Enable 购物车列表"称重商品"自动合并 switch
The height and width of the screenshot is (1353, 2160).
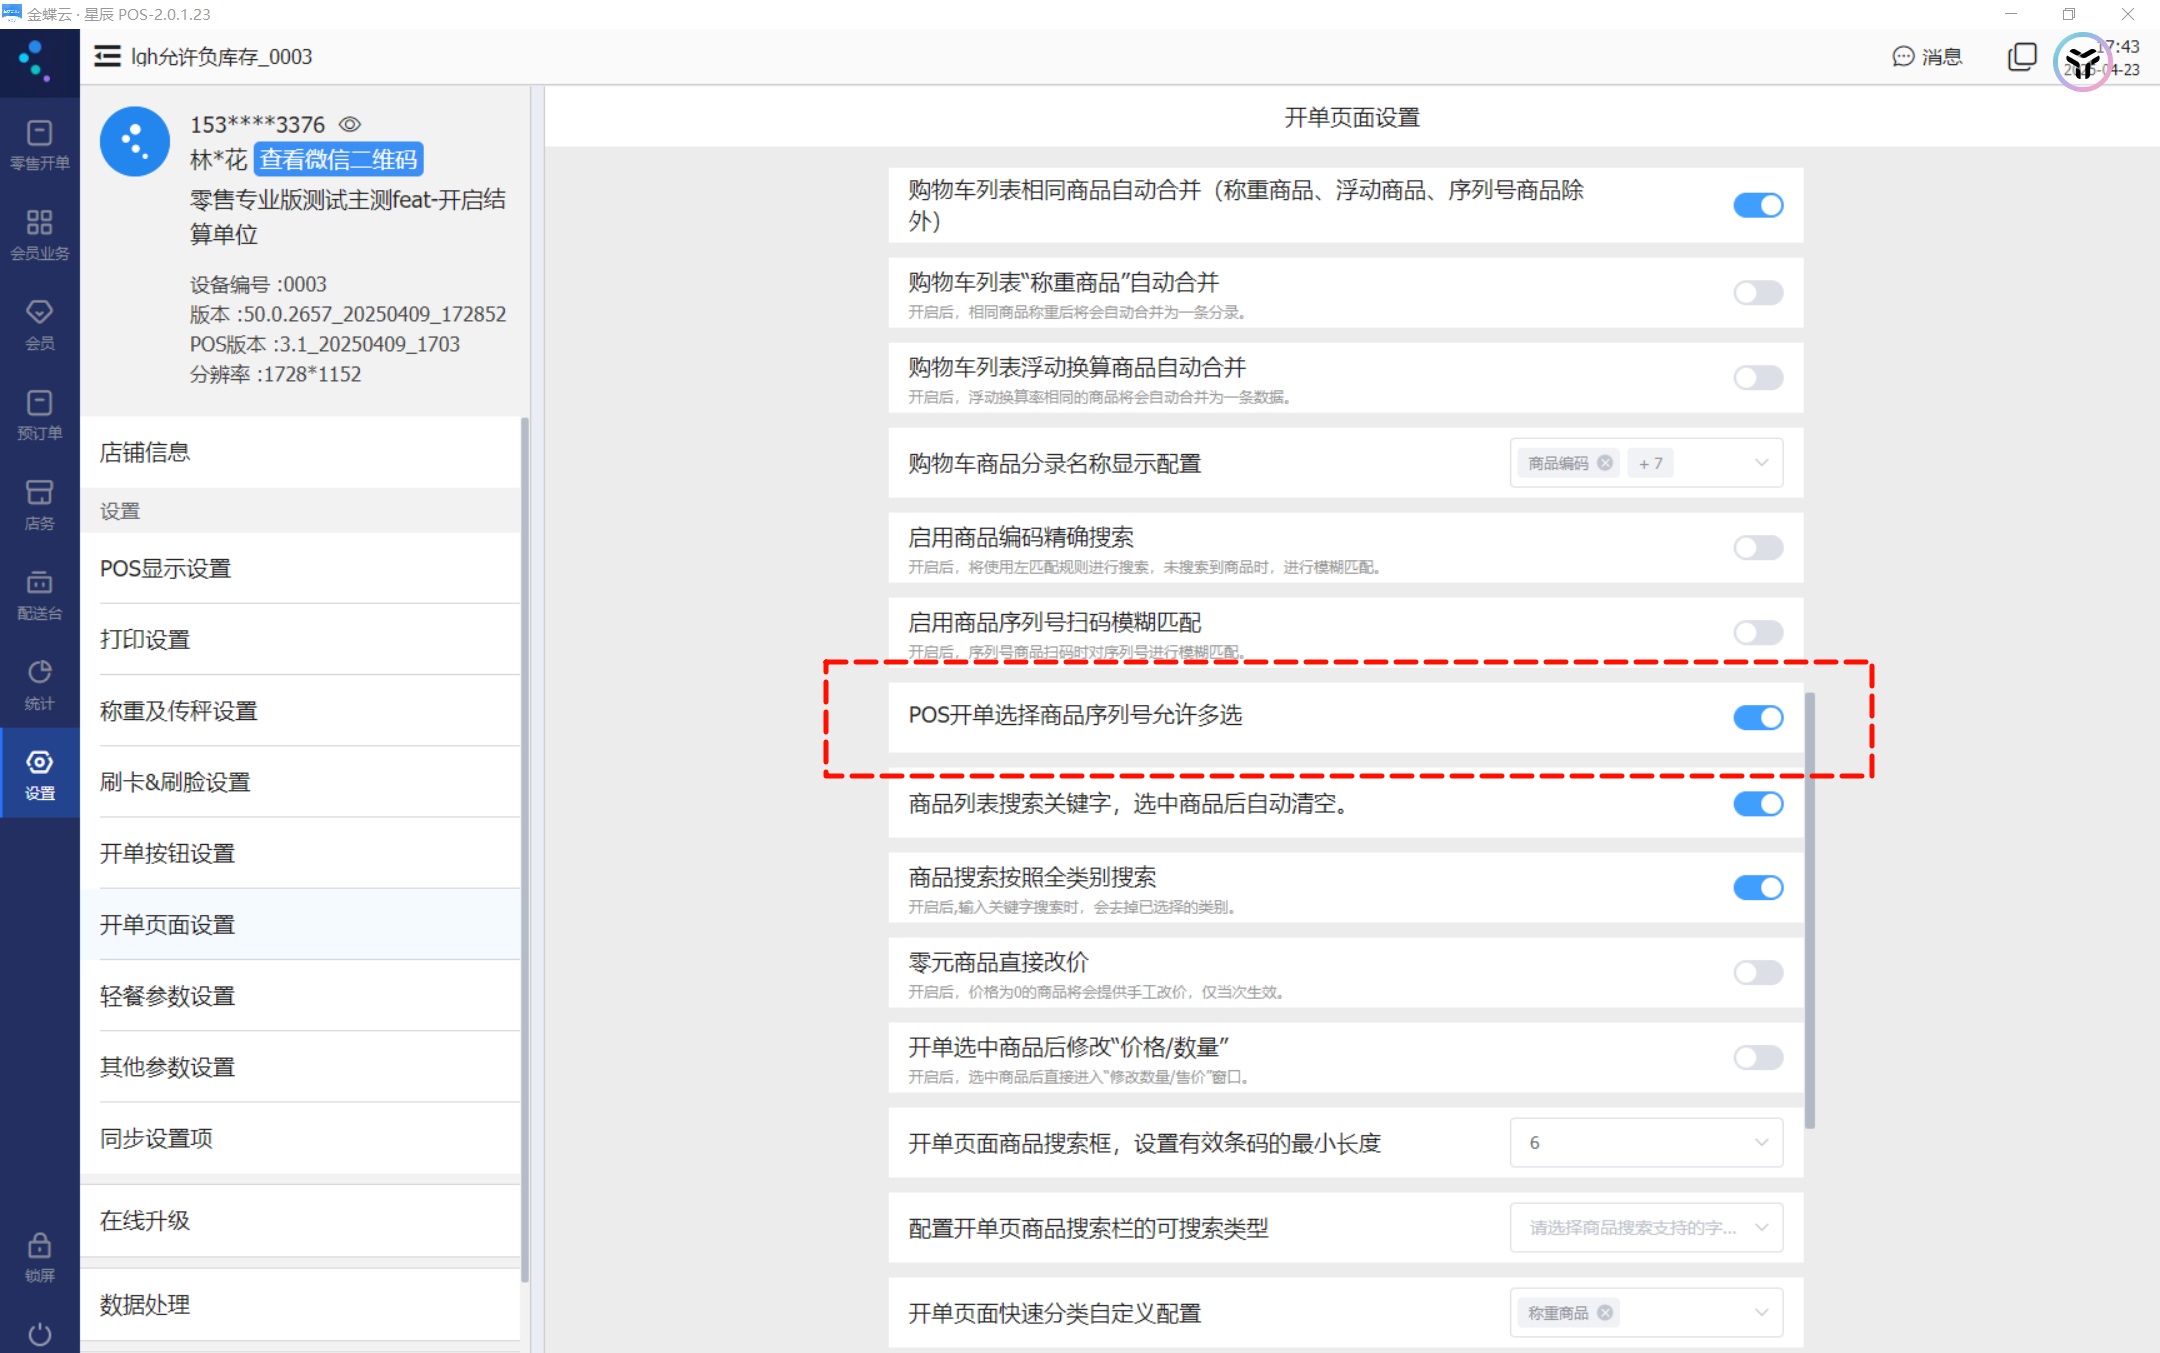[x=1758, y=293]
